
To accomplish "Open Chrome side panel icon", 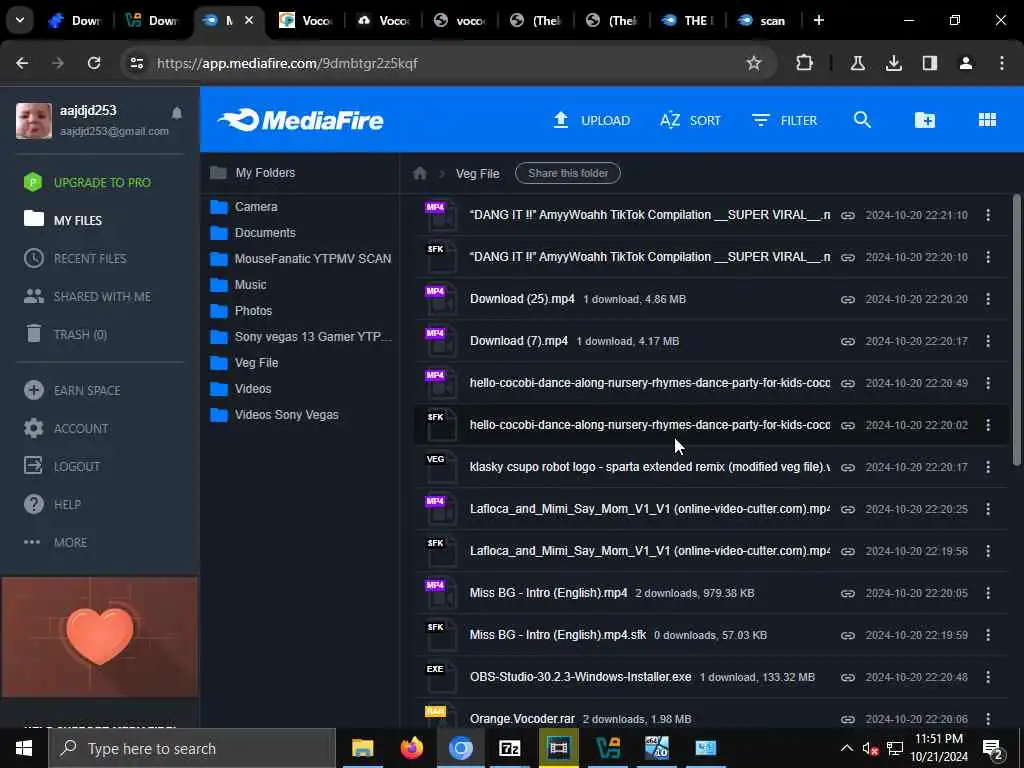I will click(929, 63).
